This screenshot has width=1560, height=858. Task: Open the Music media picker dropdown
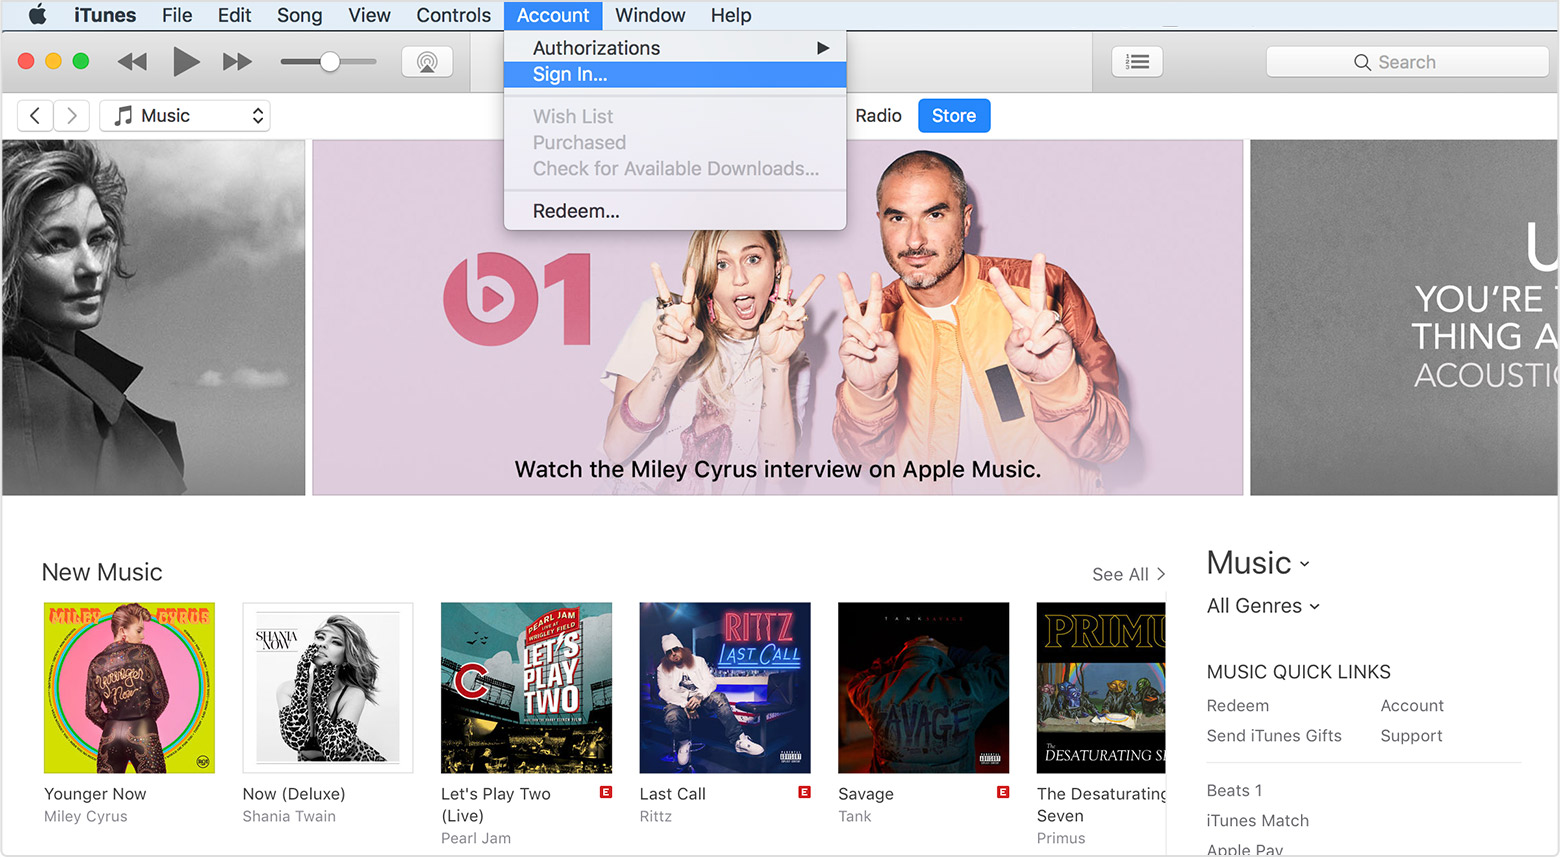(185, 116)
